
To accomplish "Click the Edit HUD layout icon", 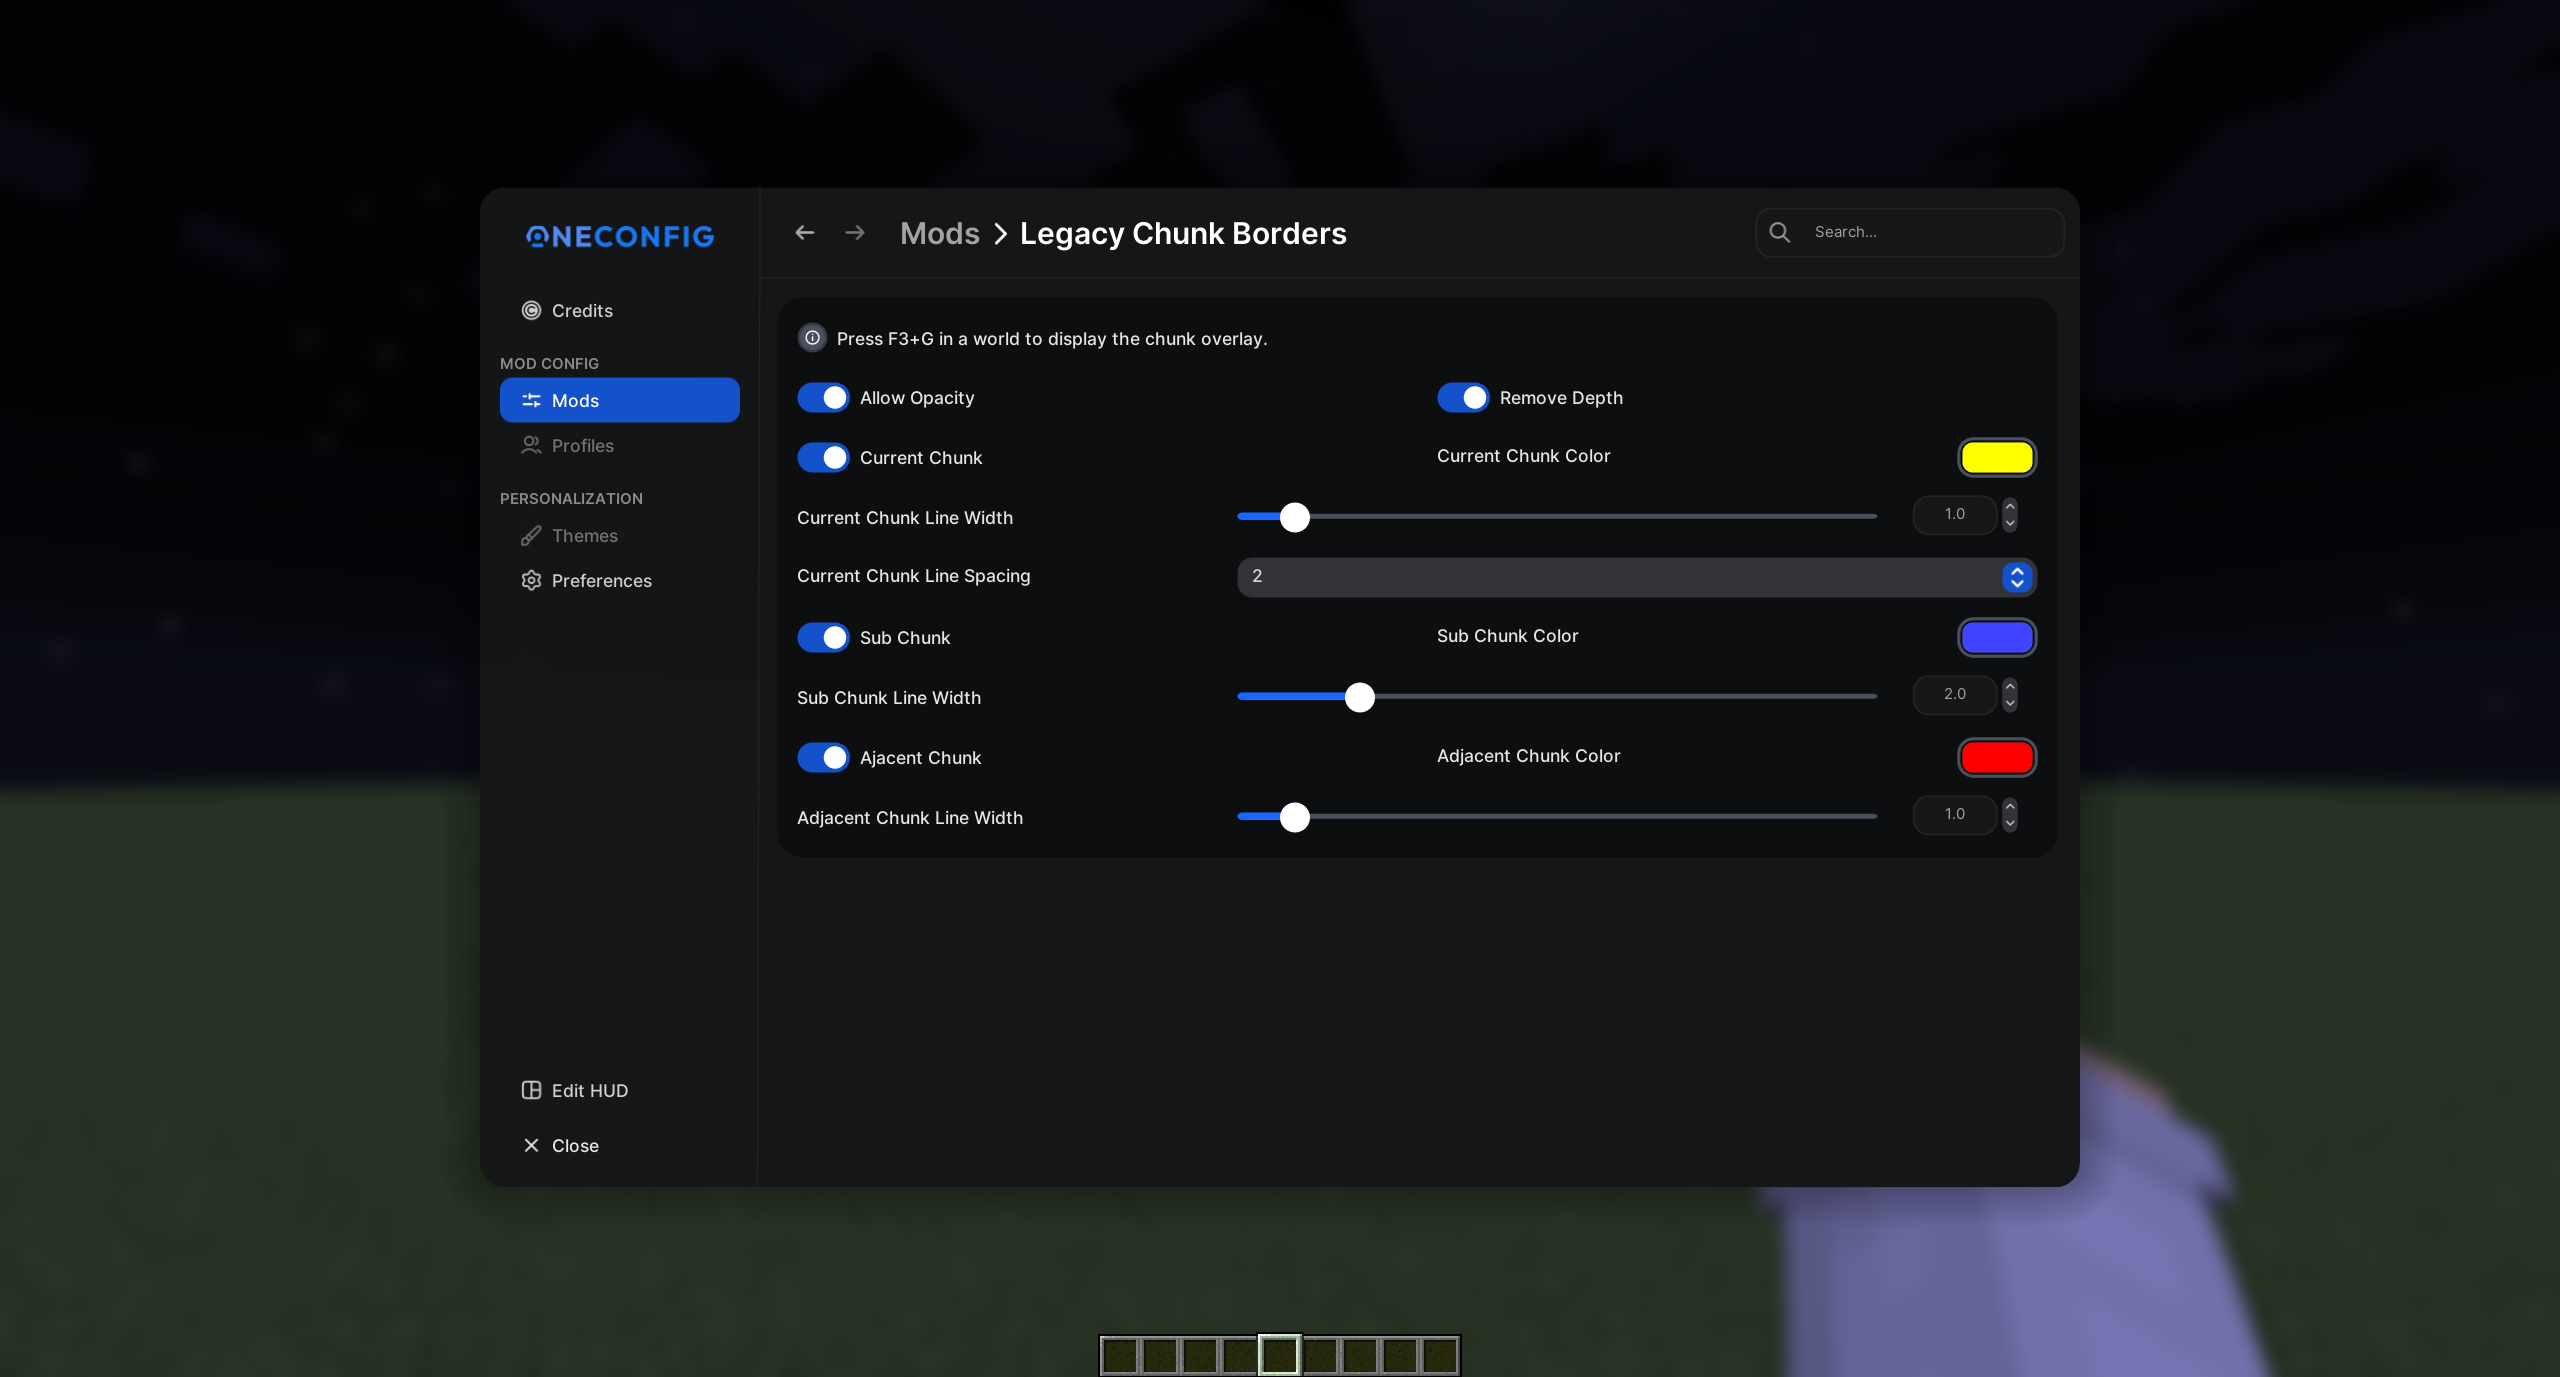I will click(531, 1090).
